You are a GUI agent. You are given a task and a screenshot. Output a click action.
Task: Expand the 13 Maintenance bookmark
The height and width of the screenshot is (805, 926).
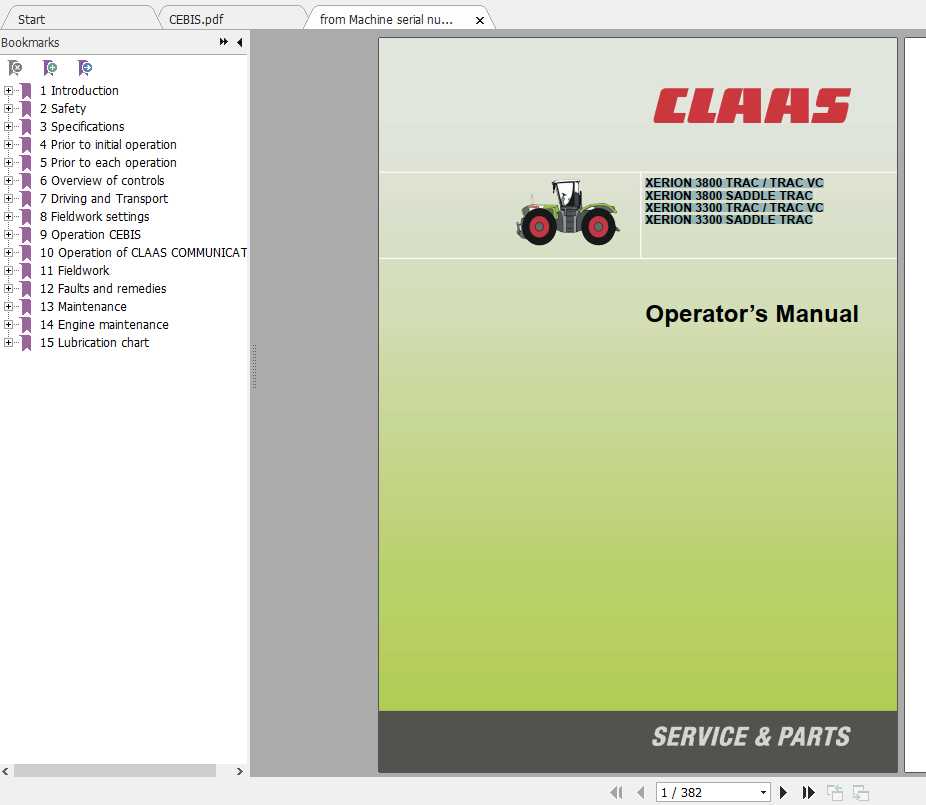8,306
